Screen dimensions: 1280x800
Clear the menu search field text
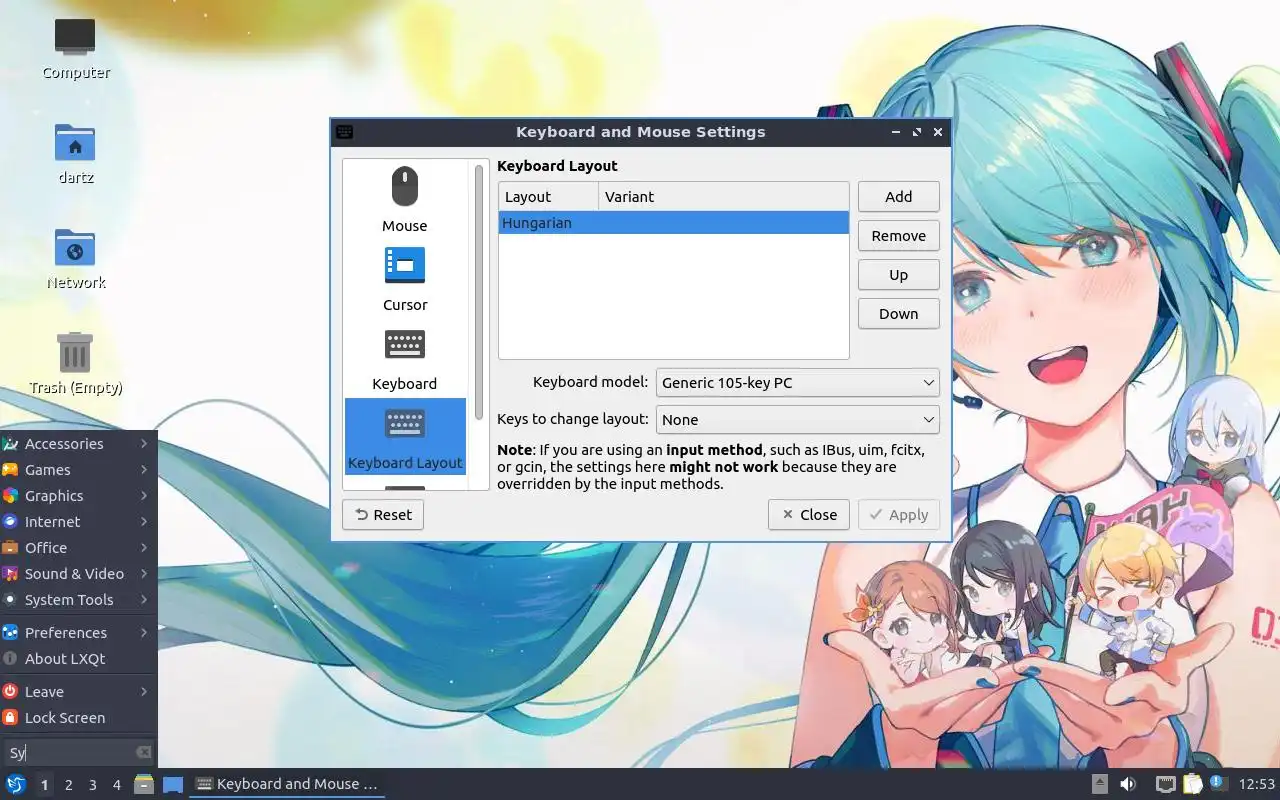pos(144,752)
